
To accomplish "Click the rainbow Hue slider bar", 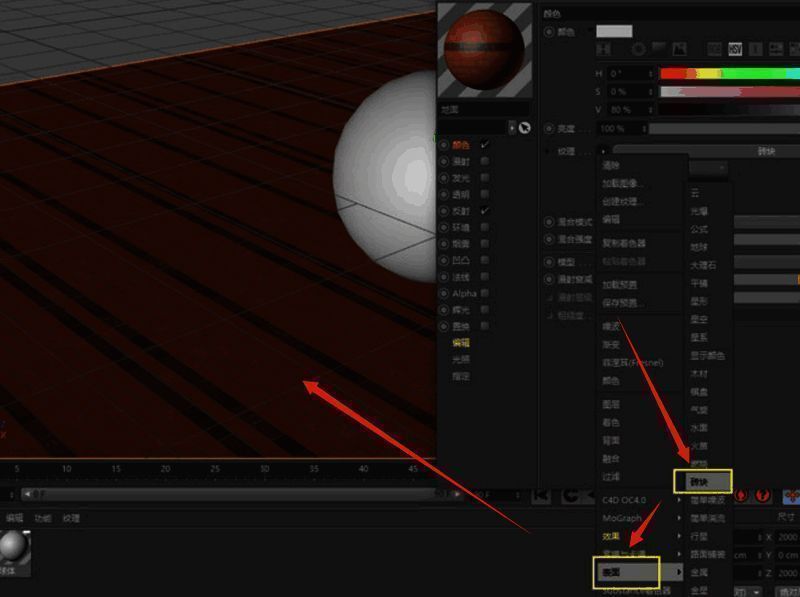I will (x=729, y=73).
